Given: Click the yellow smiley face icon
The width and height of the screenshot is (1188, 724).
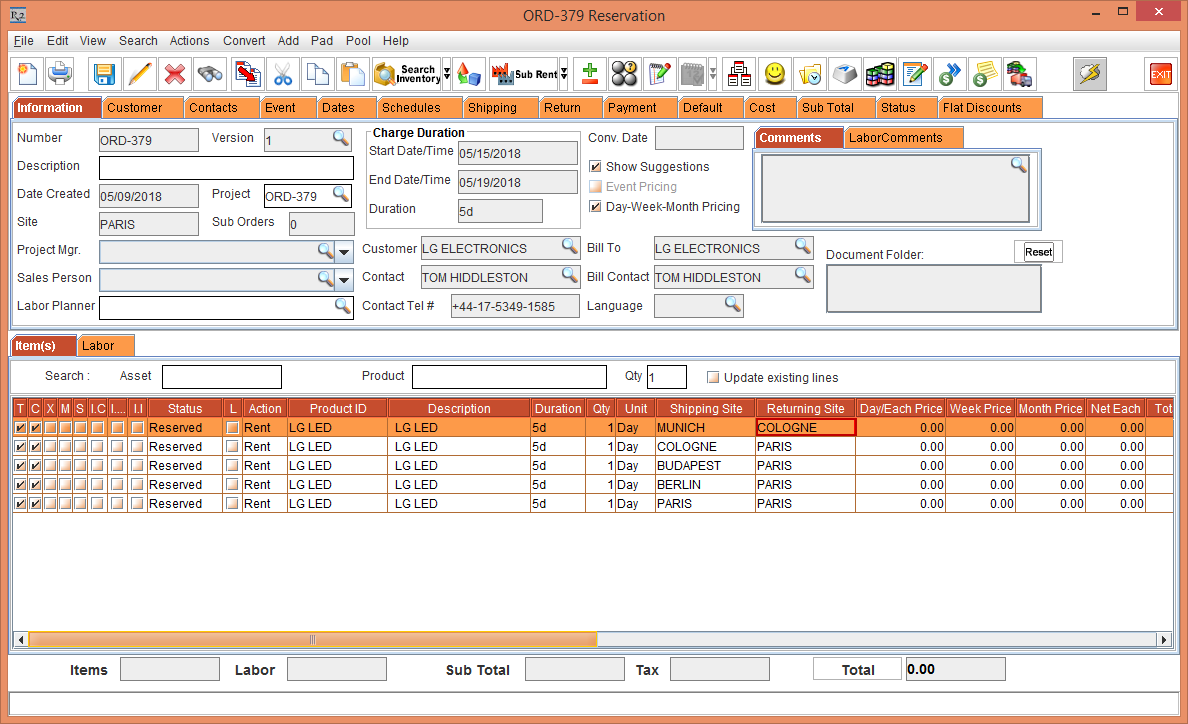Looking at the screenshot, I should pyautogui.click(x=774, y=74).
